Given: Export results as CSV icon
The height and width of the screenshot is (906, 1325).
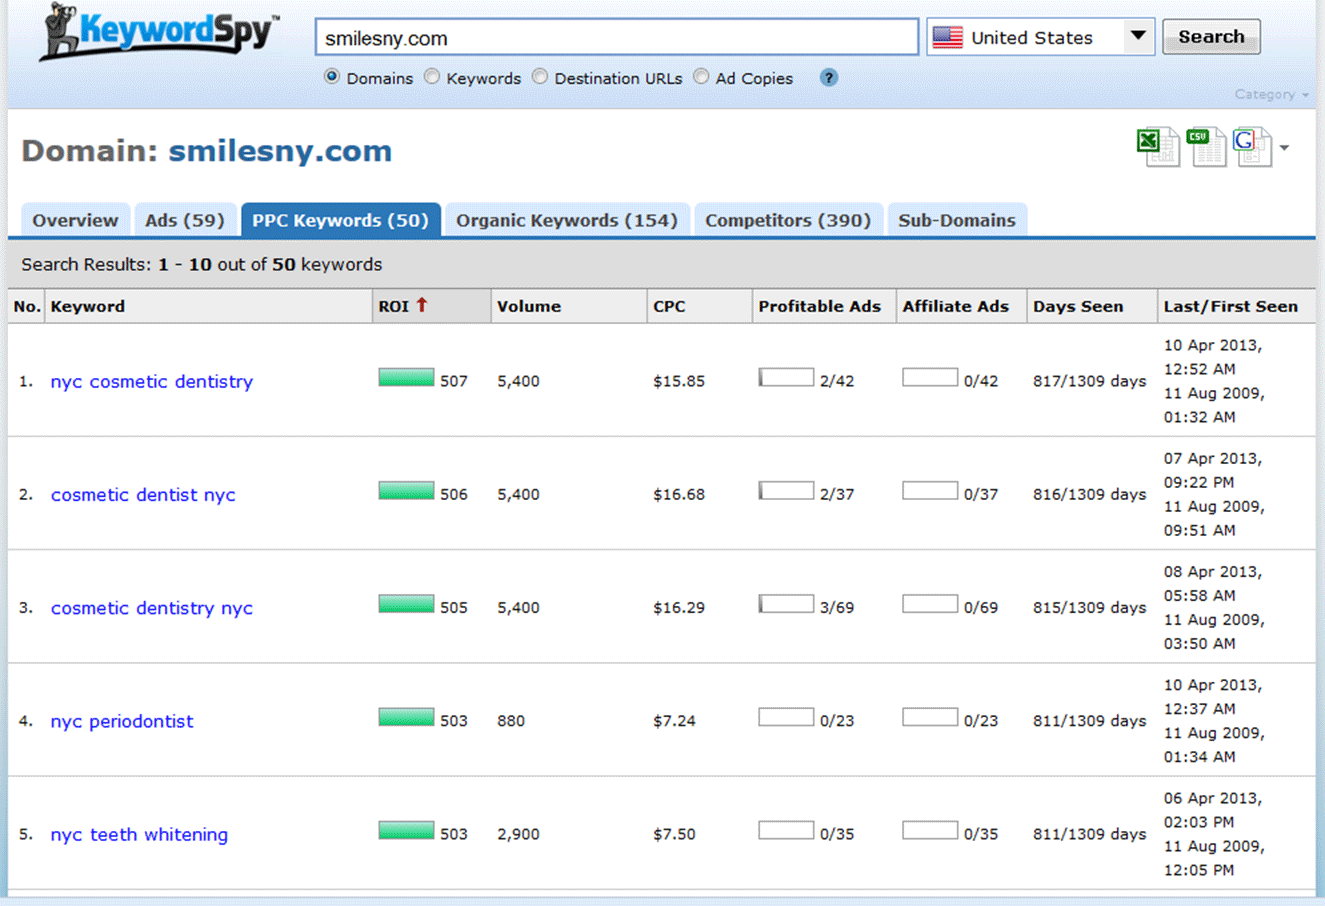Looking at the screenshot, I should pyautogui.click(x=1206, y=147).
